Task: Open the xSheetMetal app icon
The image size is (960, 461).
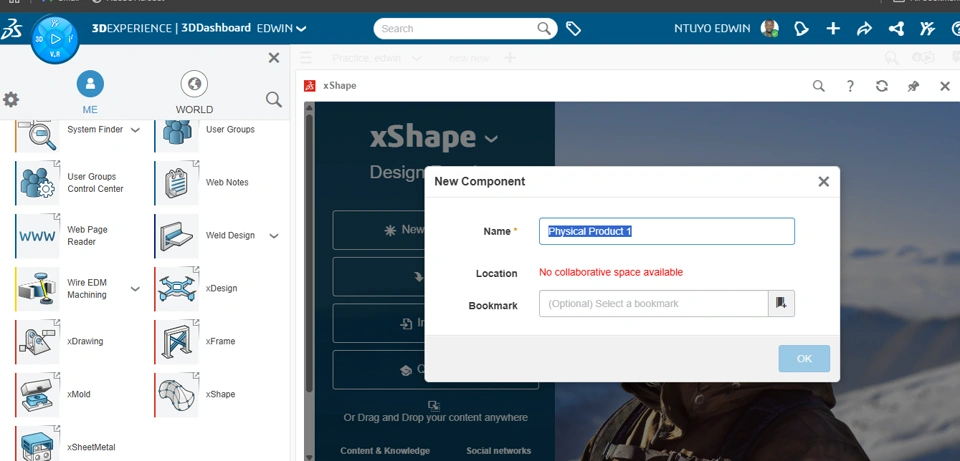Action: [x=37, y=443]
